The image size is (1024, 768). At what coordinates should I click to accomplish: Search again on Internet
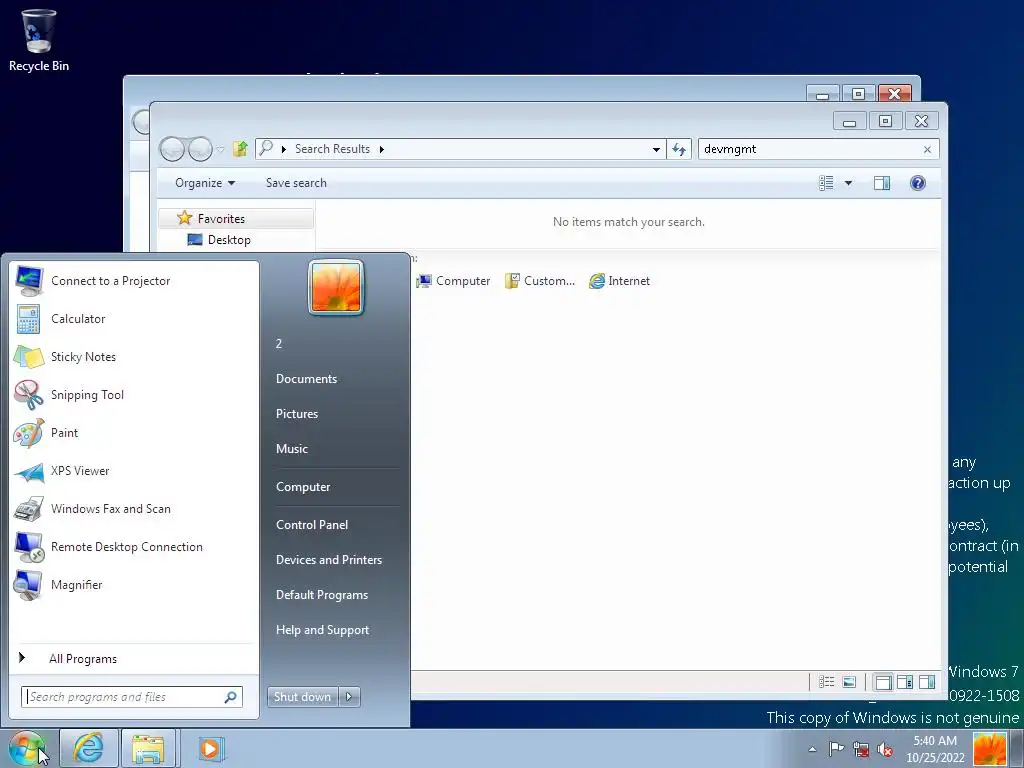pyautogui.click(x=619, y=281)
